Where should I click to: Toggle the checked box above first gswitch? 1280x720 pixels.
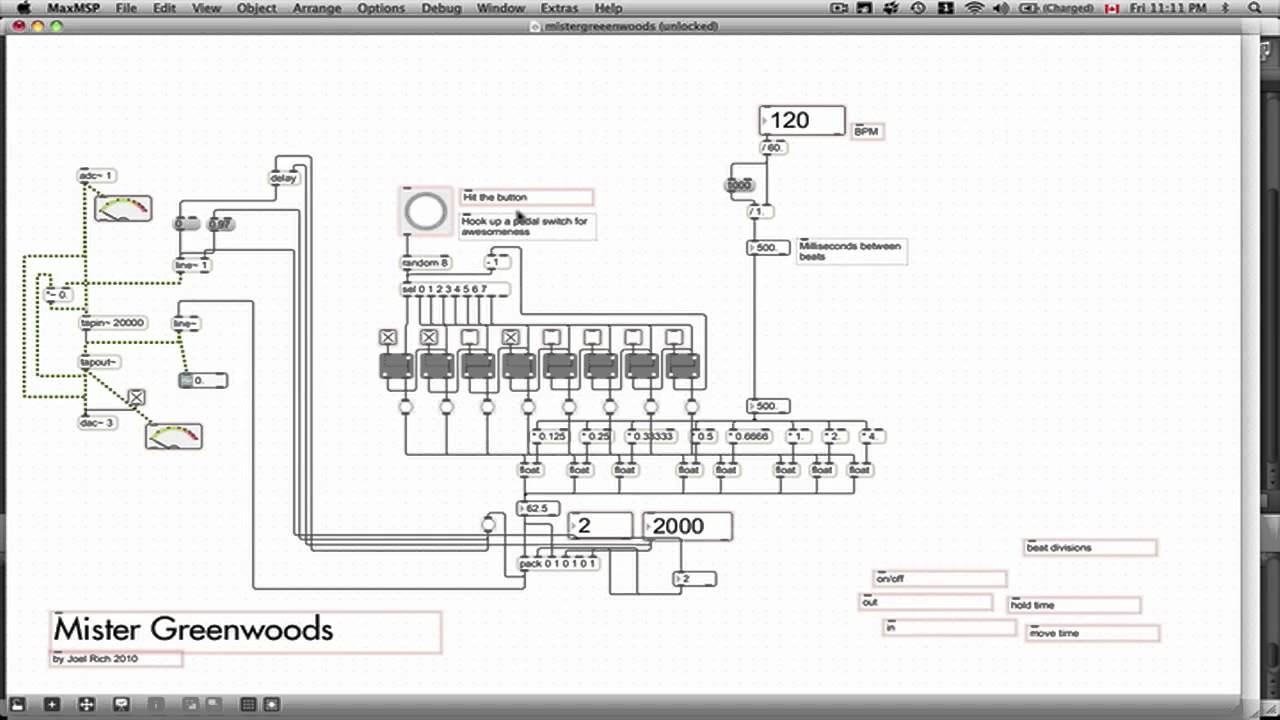pos(388,337)
